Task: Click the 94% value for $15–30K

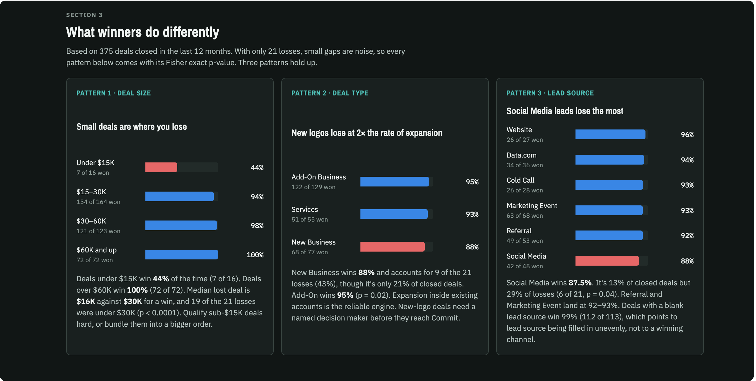Action: (x=257, y=196)
